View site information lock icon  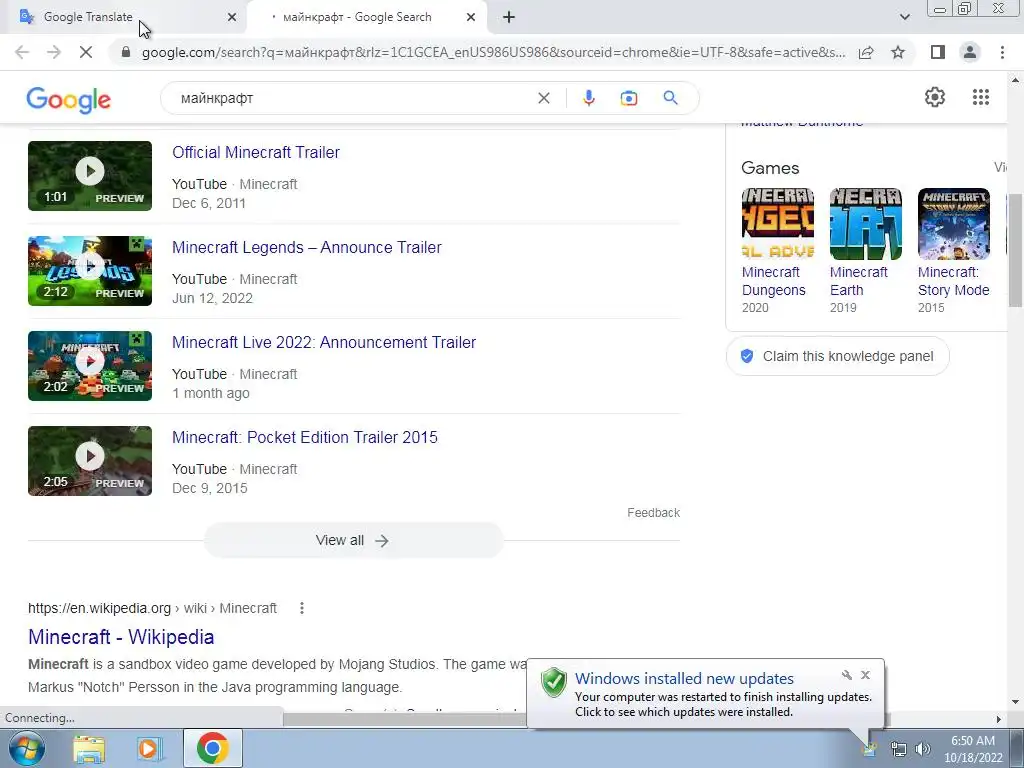[126, 52]
